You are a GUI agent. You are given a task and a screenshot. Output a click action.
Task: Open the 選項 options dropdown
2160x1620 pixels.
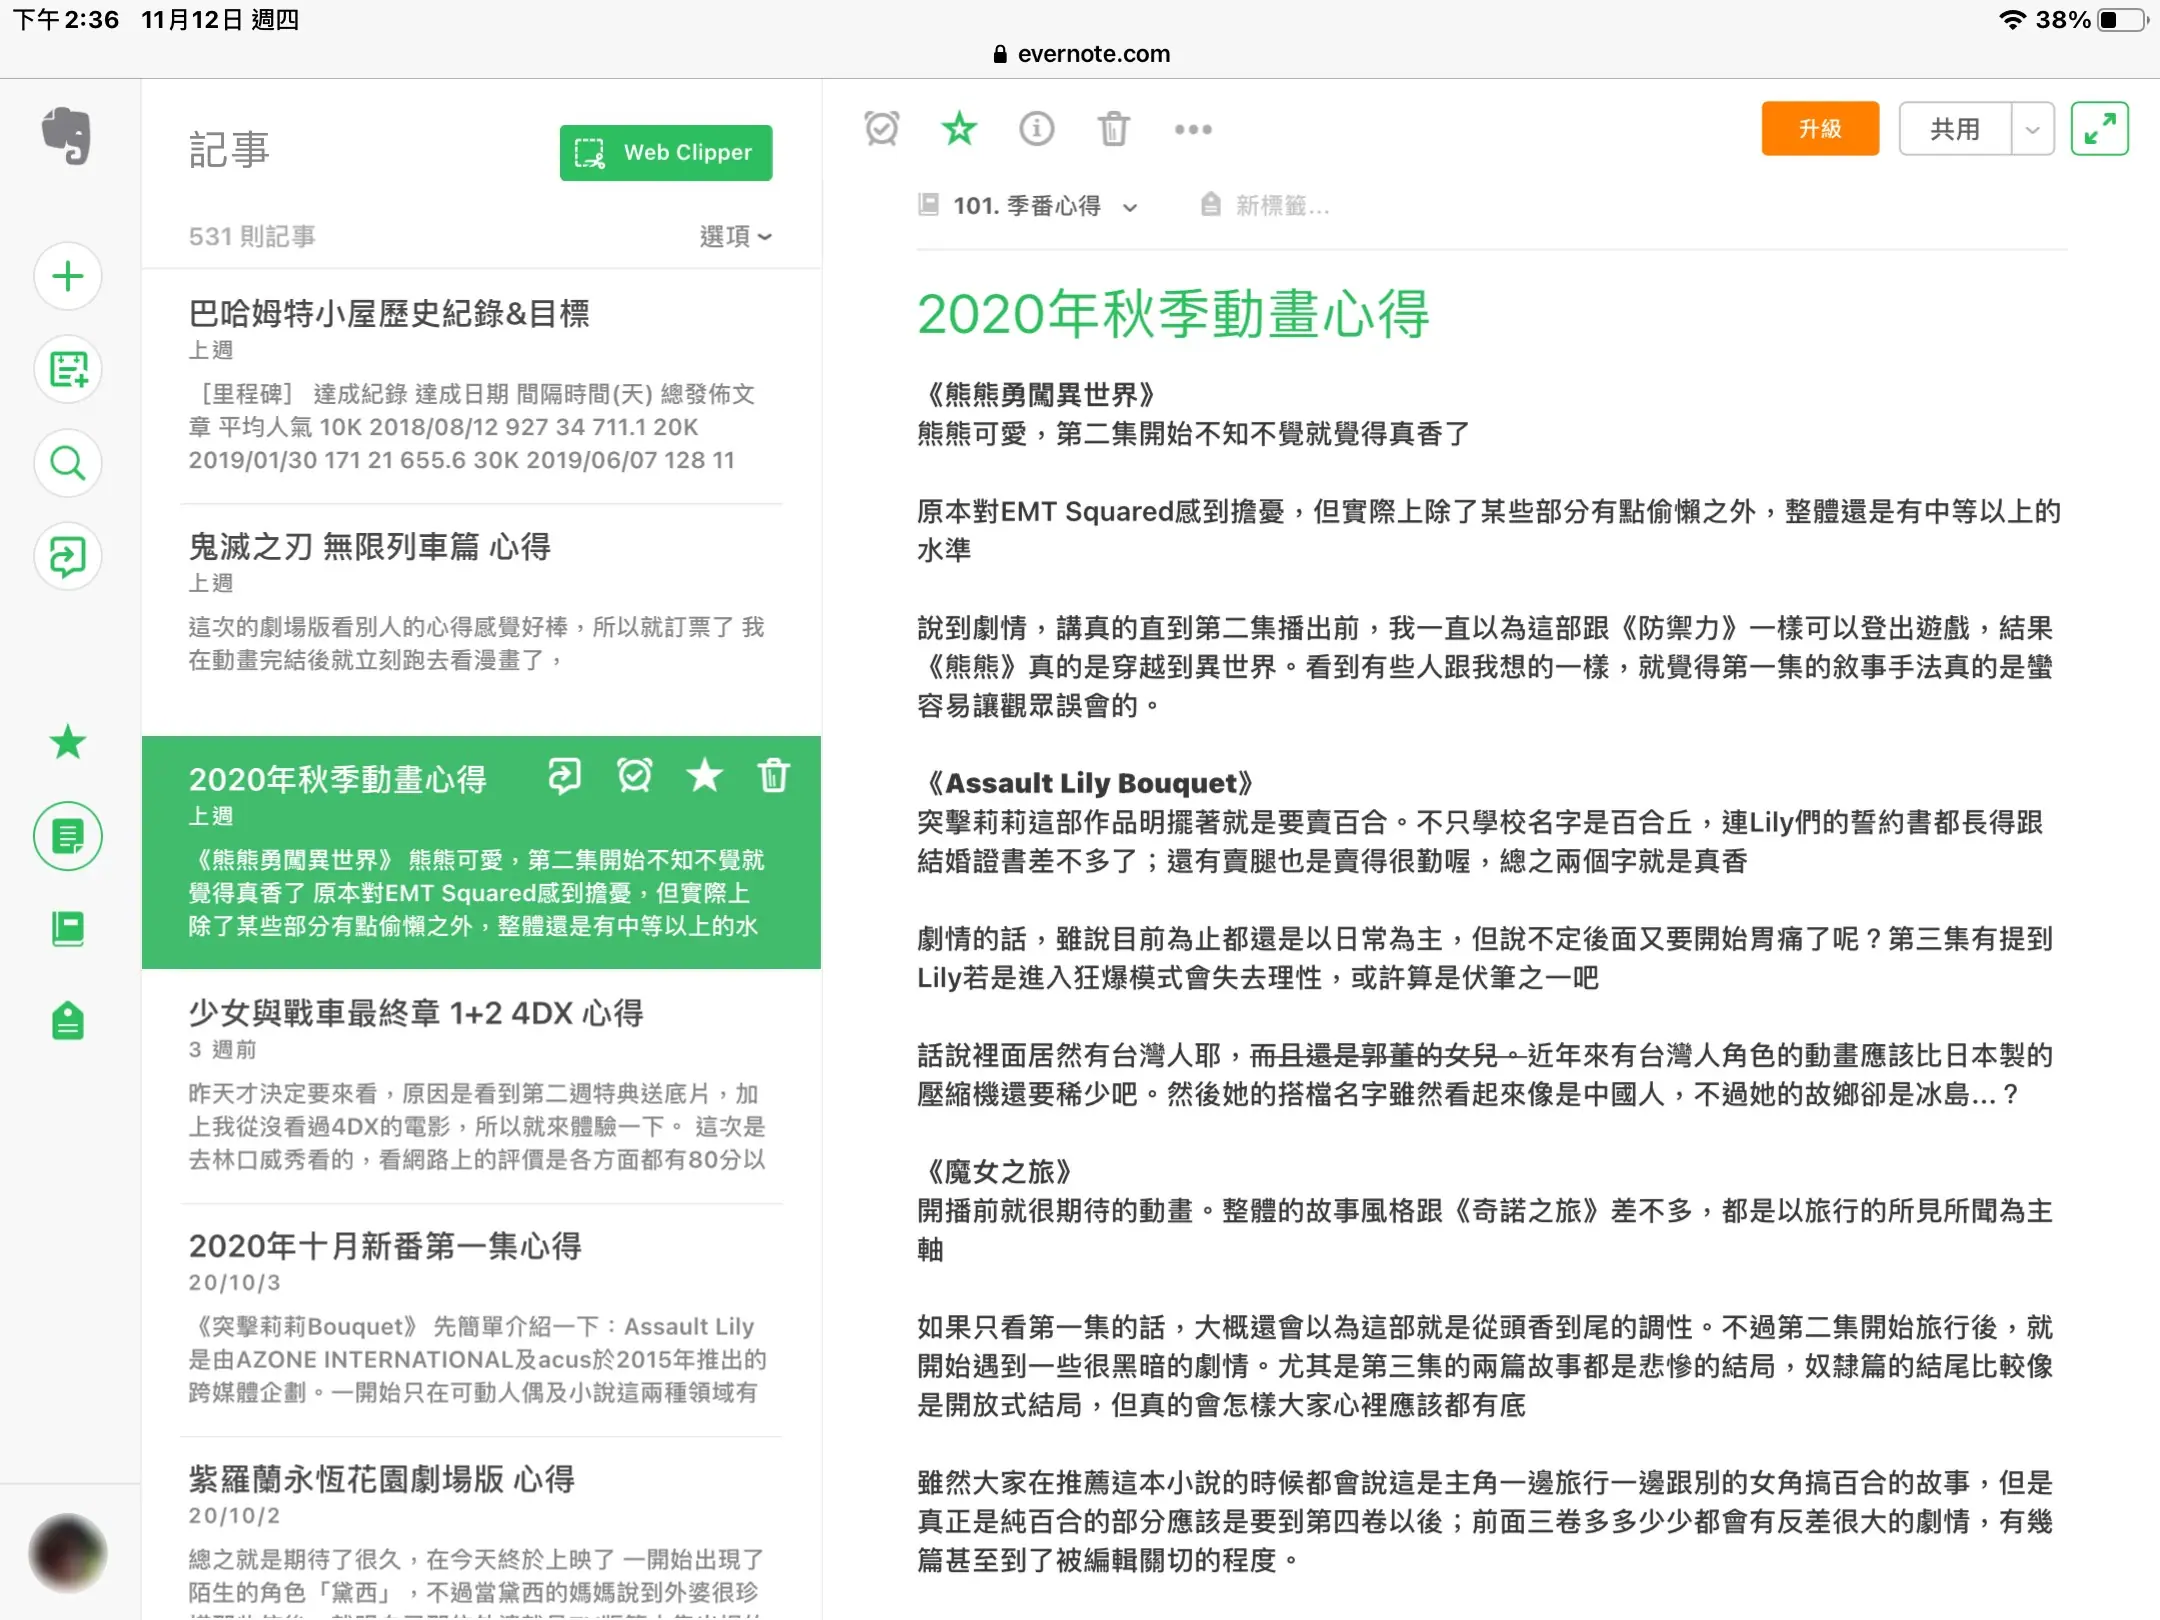735,236
